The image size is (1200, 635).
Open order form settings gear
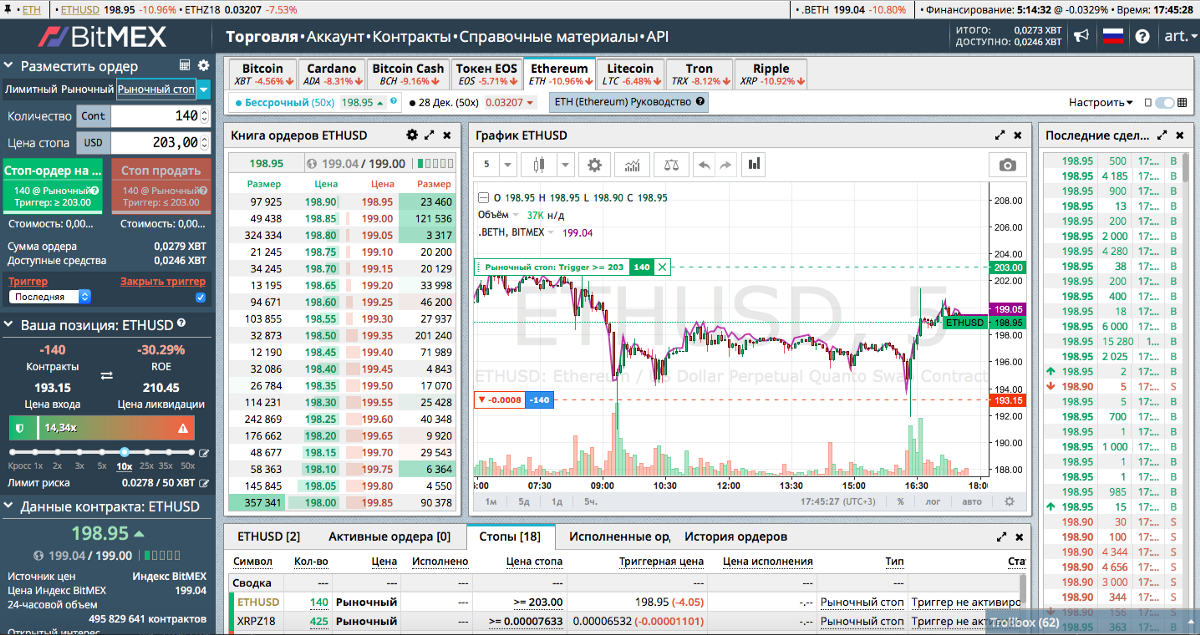point(203,65)
